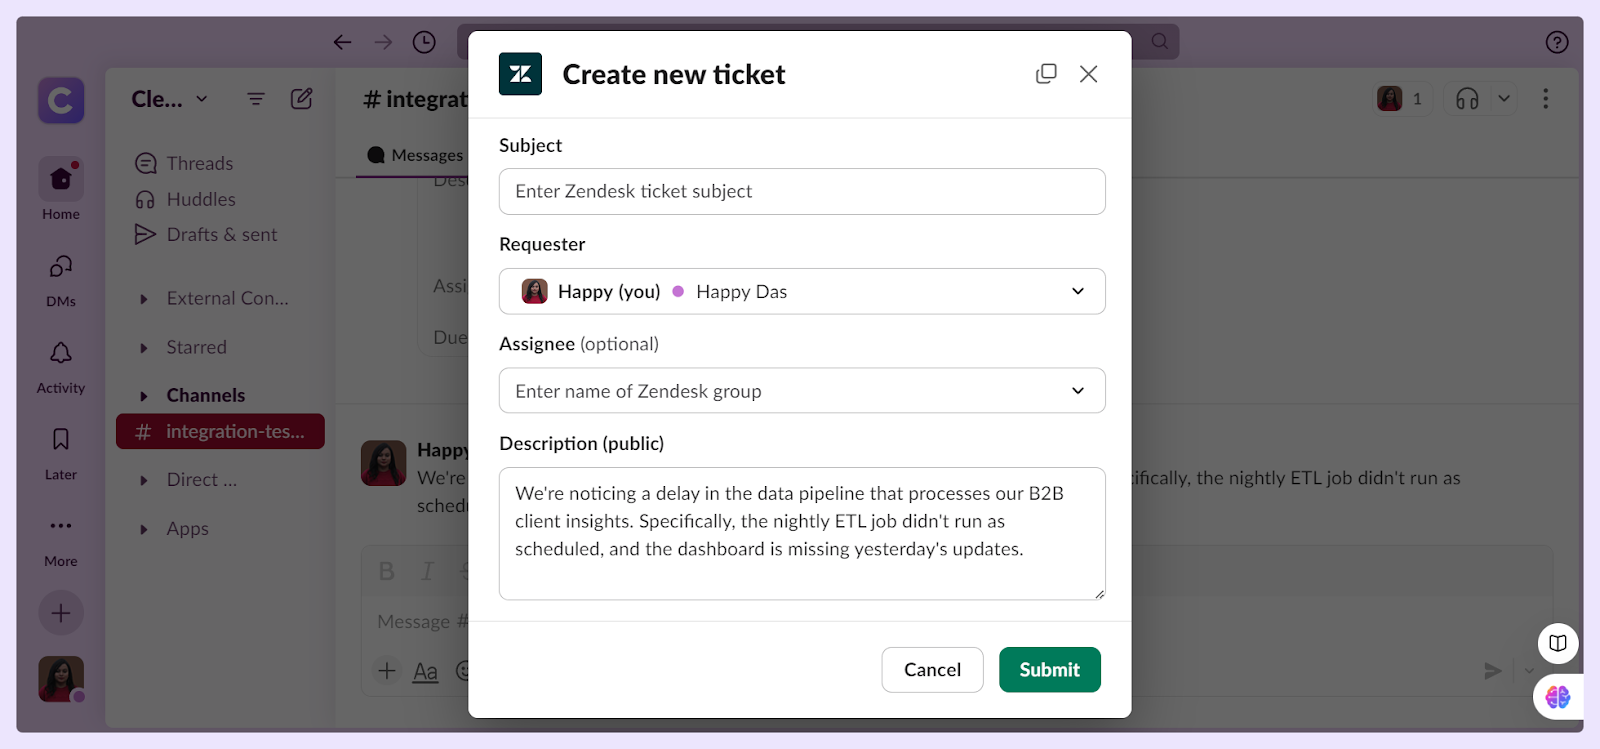Click the Zendesk logo in dialog header
Screen dimensions: 1600x749
(520, 74)
